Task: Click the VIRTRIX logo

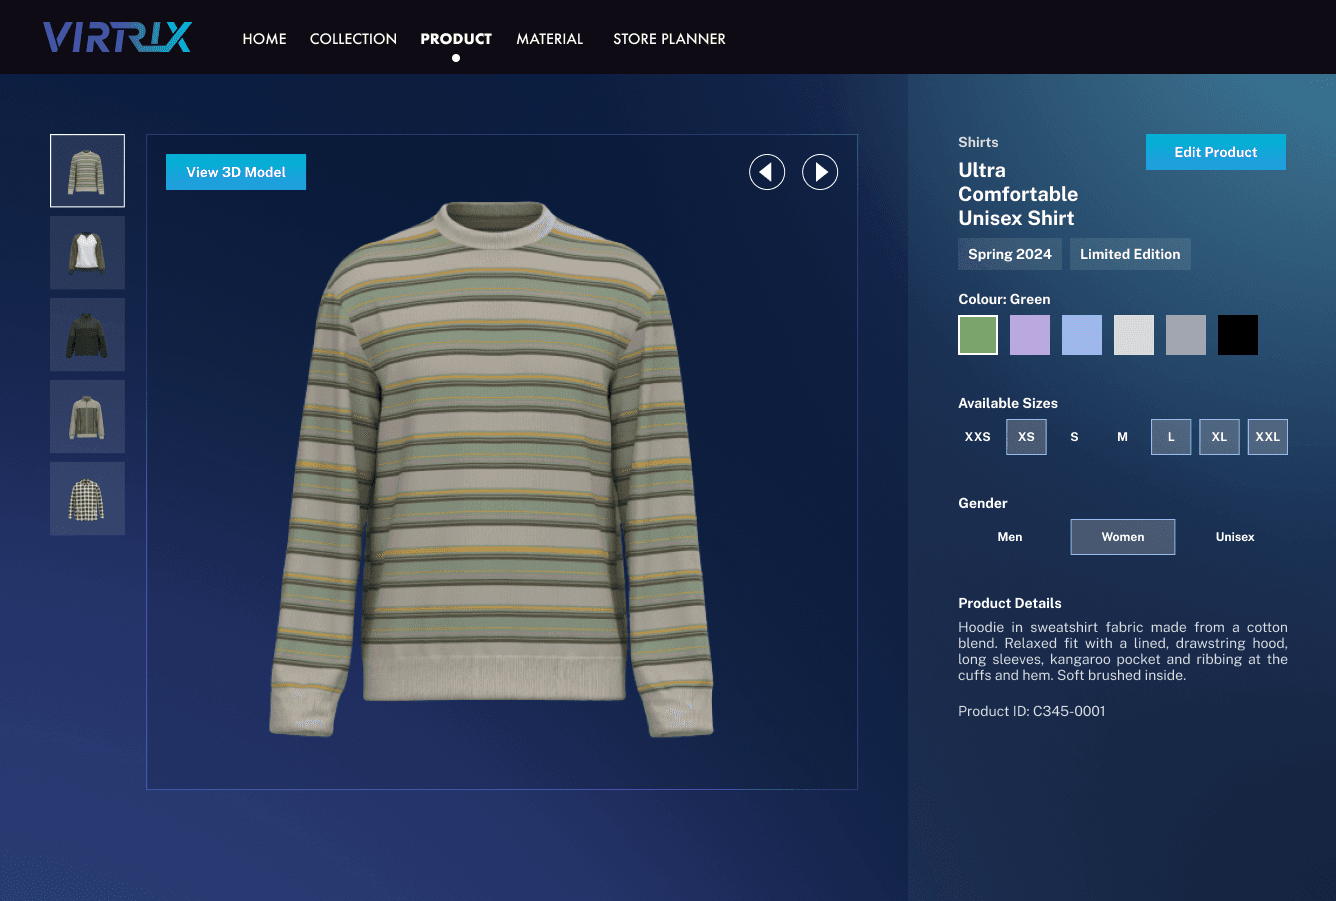Action: coord(117,36)
